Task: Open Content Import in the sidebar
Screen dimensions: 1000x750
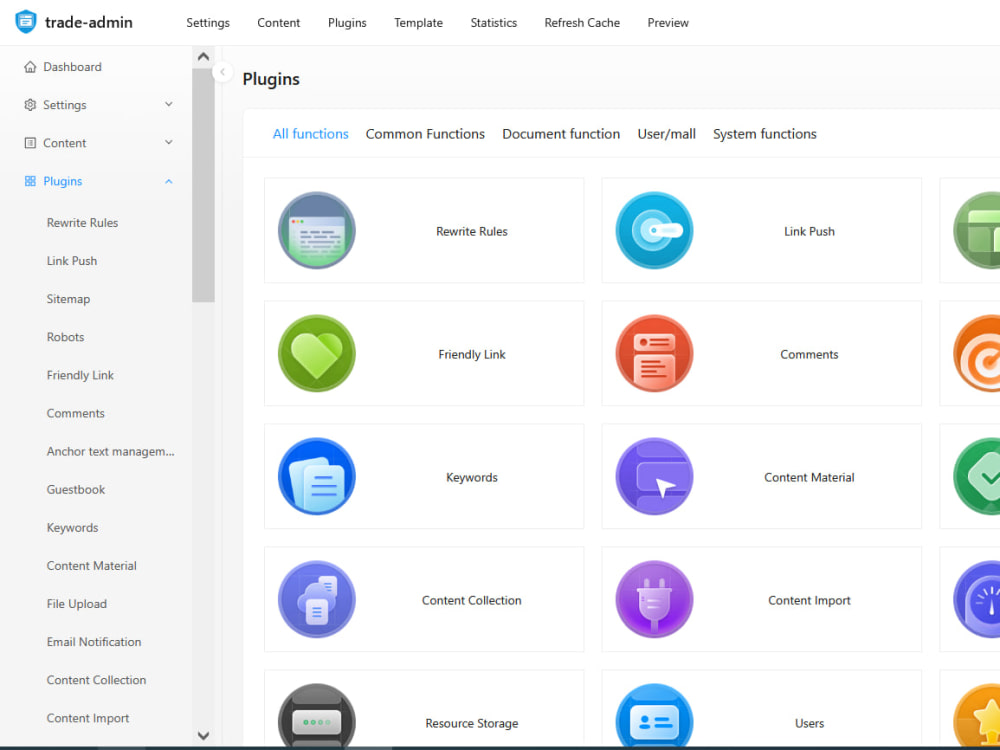Action: [88, 718]
